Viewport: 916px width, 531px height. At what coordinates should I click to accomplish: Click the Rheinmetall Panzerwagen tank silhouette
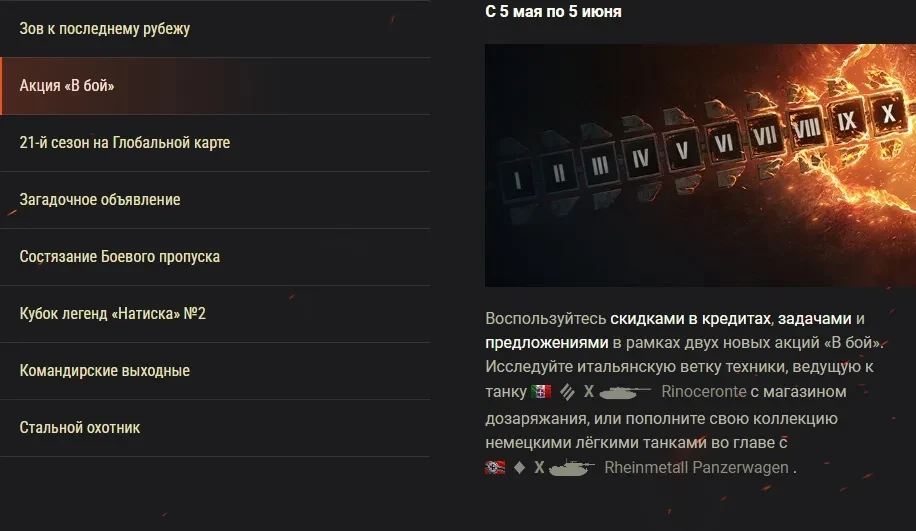pyautogui.click(x=571, y=468)
